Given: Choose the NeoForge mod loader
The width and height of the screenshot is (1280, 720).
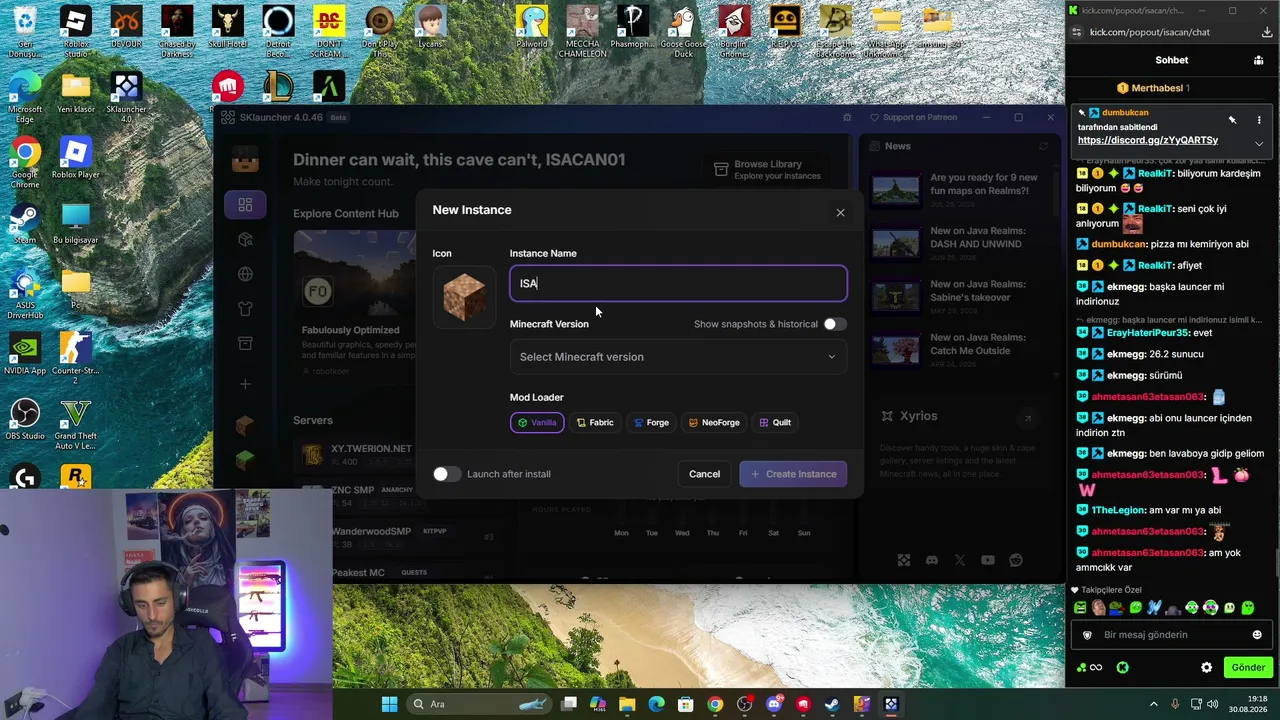Looking at the screenshot, I should pos(714,423).
